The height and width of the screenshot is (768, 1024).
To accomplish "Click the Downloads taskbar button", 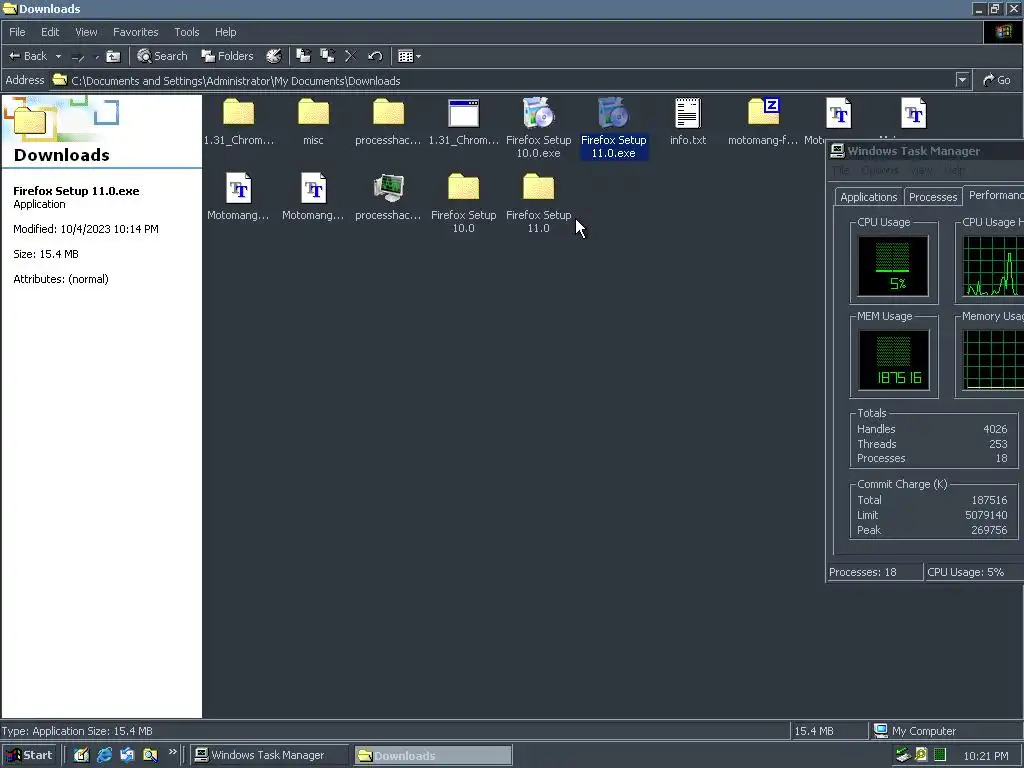I will click(434, 755).
